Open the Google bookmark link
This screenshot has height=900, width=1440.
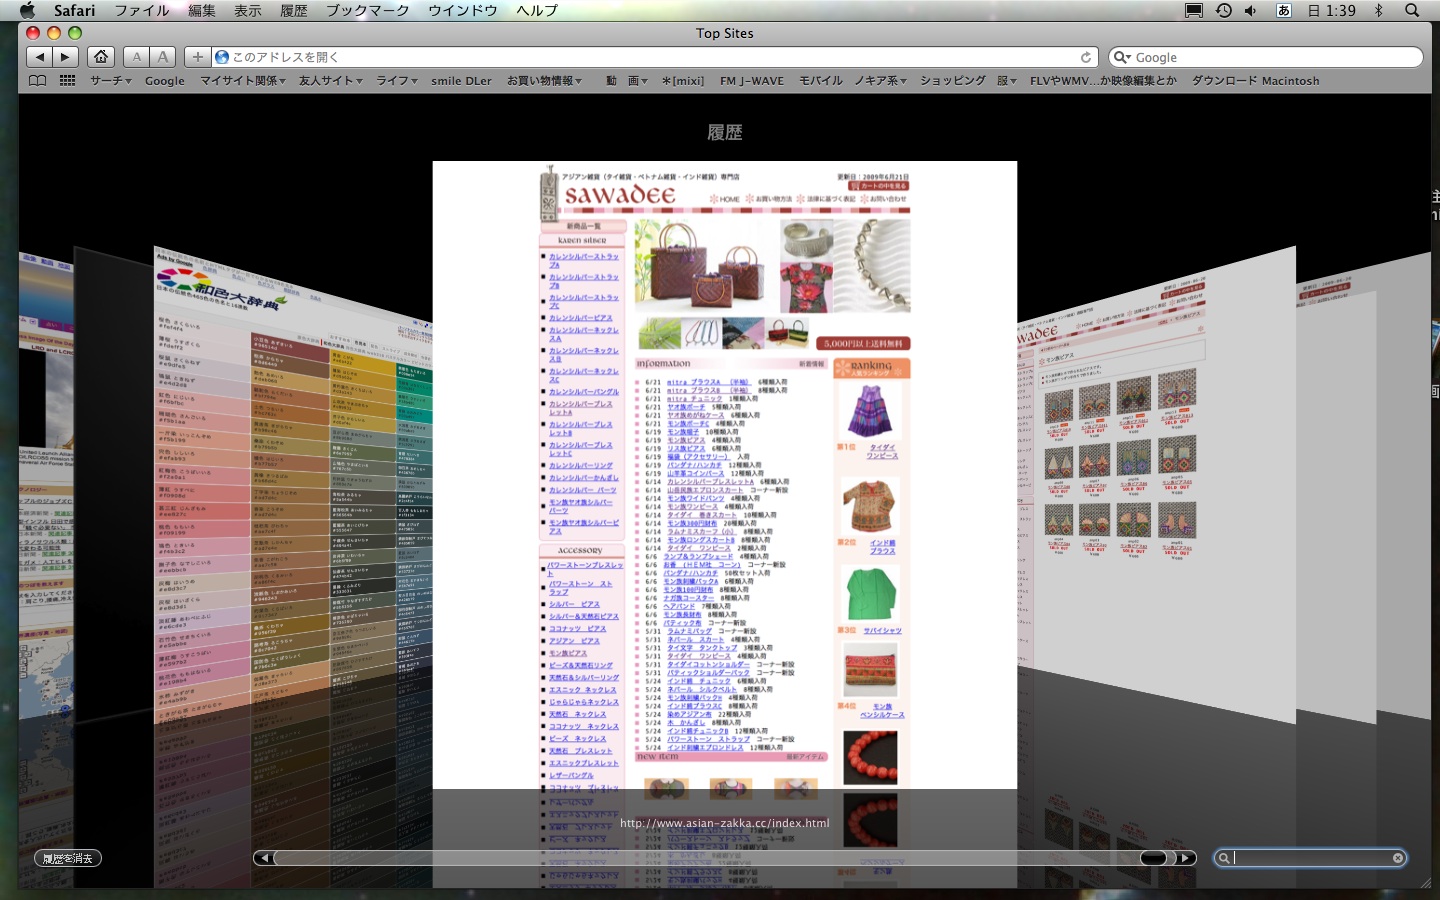[165, 81]
